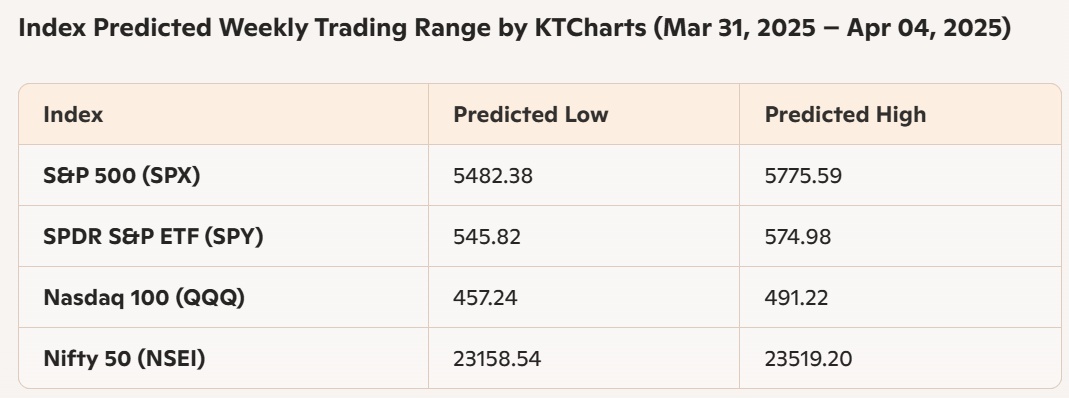Click the SPX predicted low 5482.38

point(493,176)
